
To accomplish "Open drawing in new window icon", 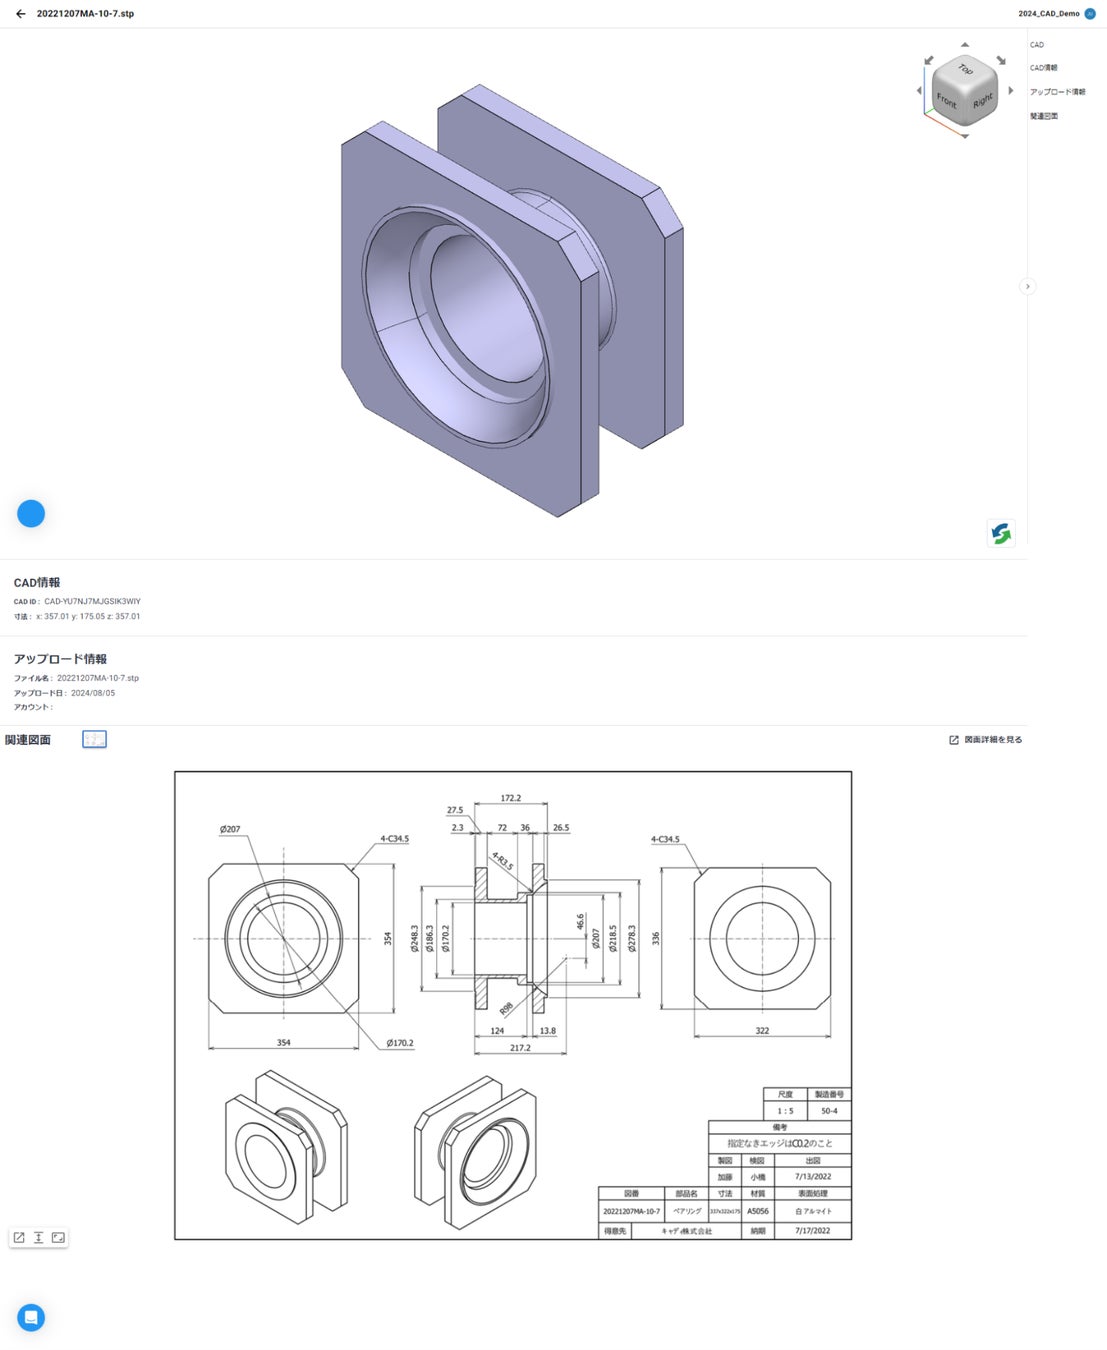I will coord(19,1238).
